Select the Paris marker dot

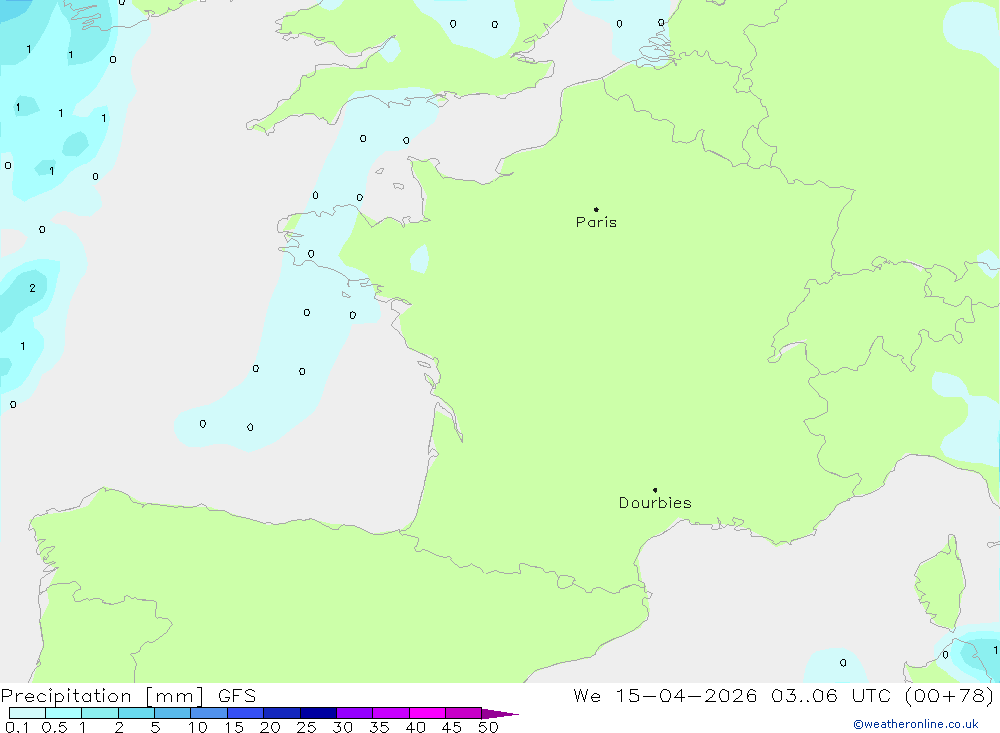pyautogui.click(x=596, y=209)
